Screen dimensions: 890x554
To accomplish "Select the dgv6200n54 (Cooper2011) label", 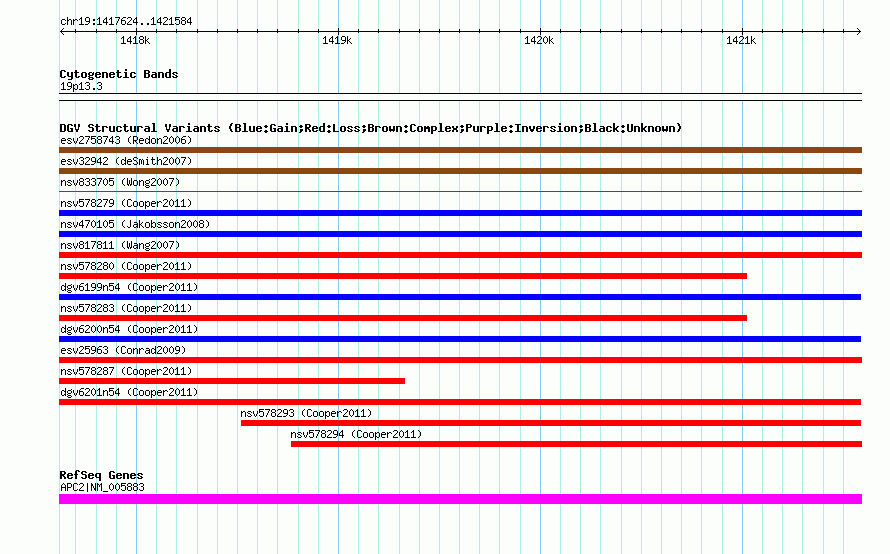I will [129, 329].
